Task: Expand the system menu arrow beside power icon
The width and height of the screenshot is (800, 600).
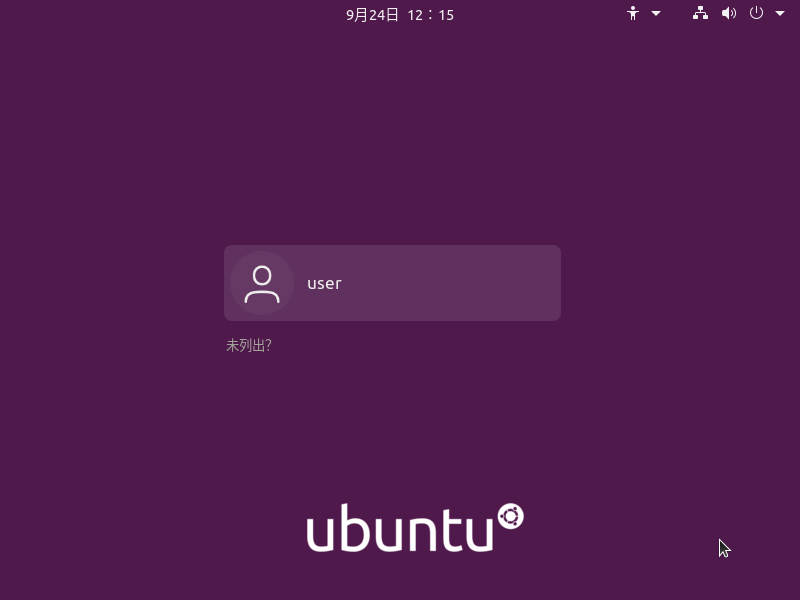Action: click(x=780, y=14)
